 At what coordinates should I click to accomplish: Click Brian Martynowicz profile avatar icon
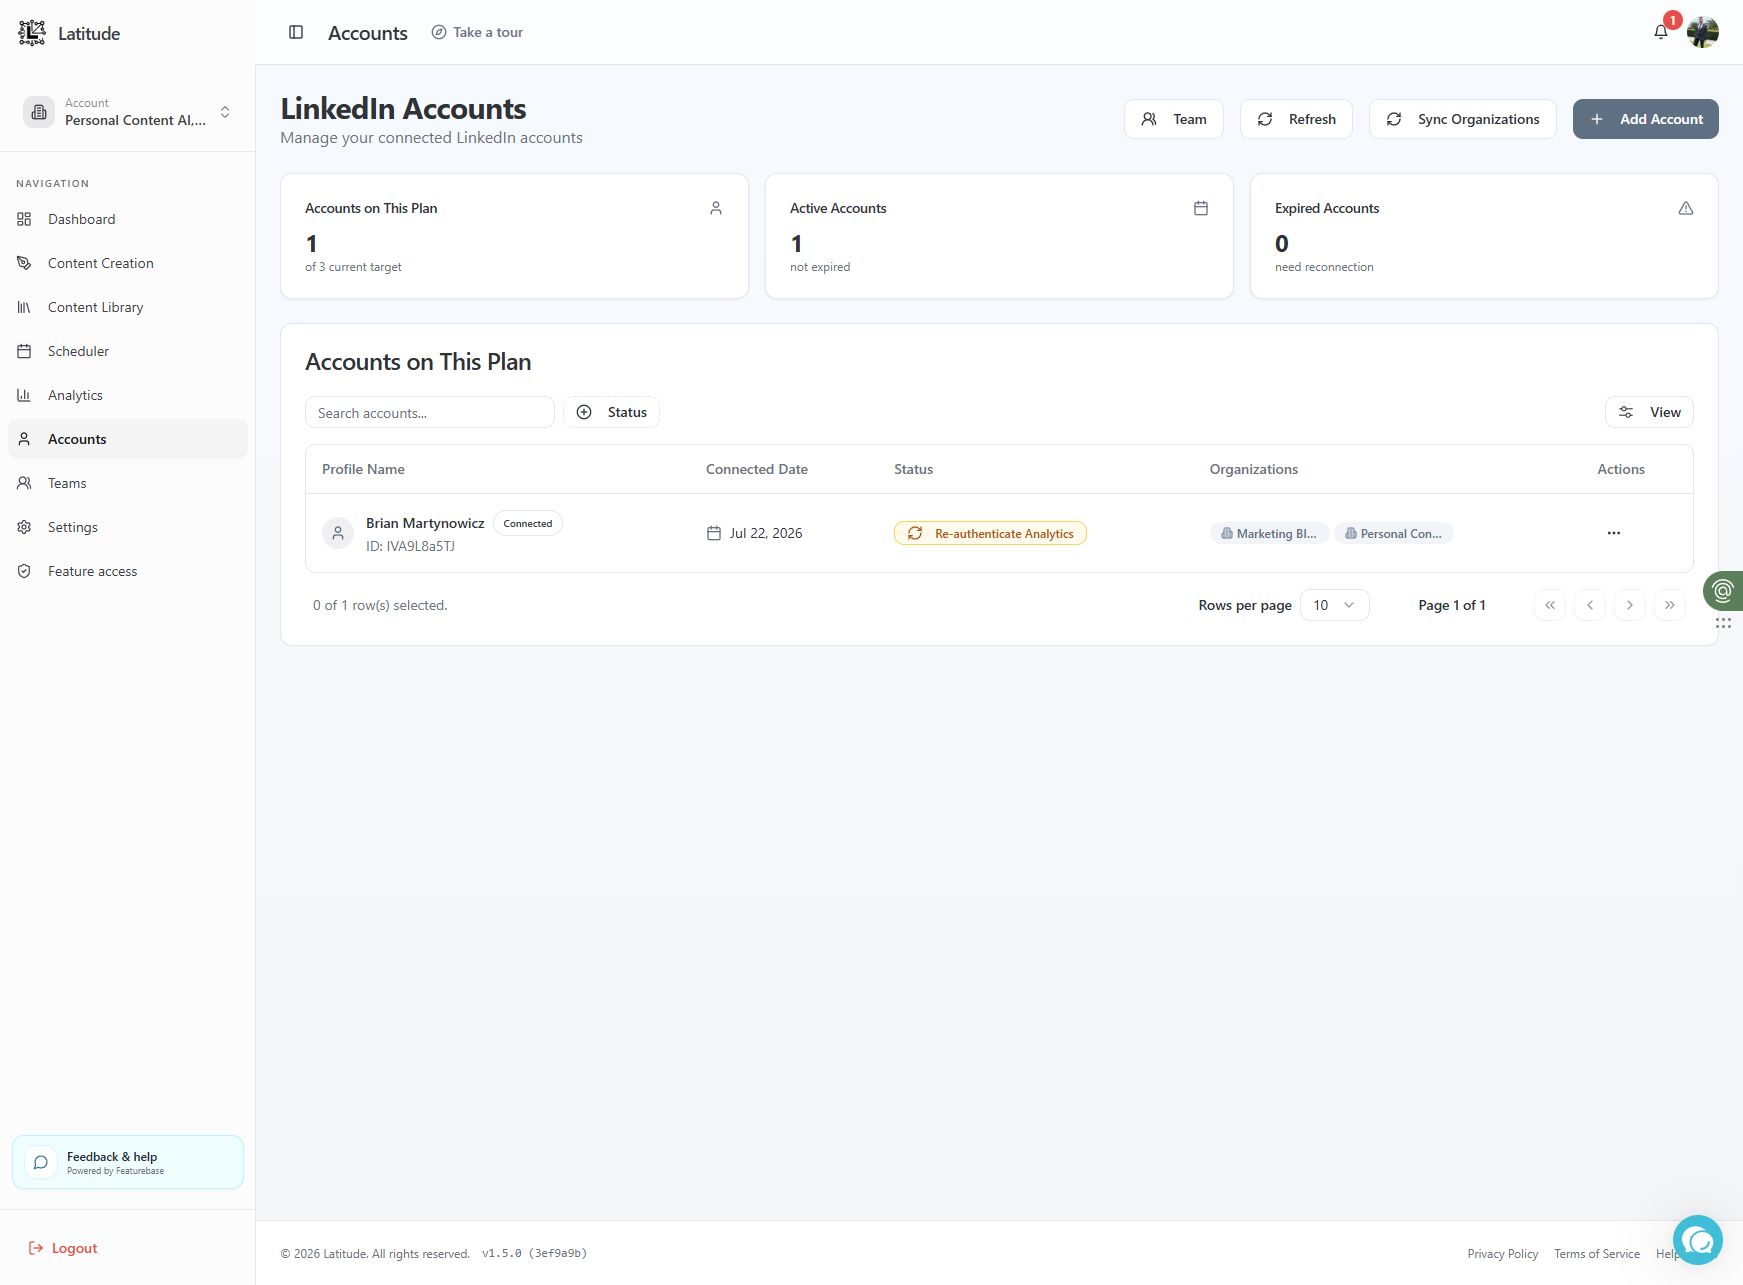click(338, 533)
